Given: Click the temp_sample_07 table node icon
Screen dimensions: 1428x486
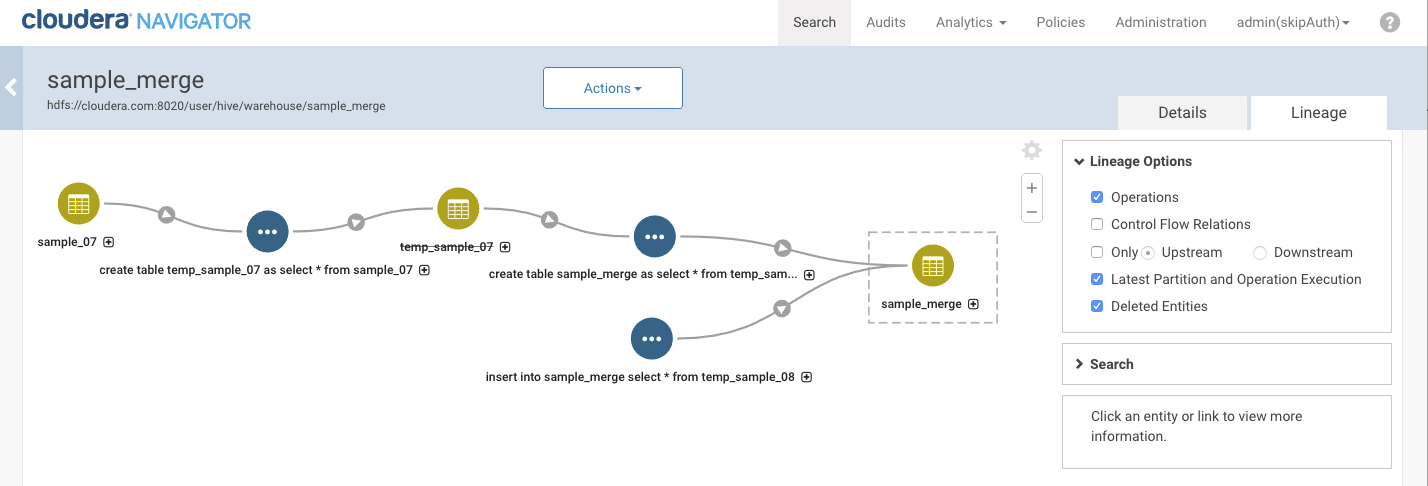Looking at the screenshot, I should (458, 209).
